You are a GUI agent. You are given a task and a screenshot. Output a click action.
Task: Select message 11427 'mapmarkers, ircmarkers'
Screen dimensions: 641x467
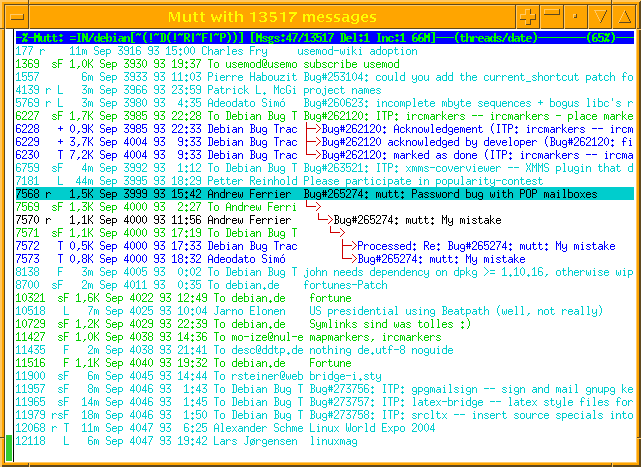(x=325, y=337)
